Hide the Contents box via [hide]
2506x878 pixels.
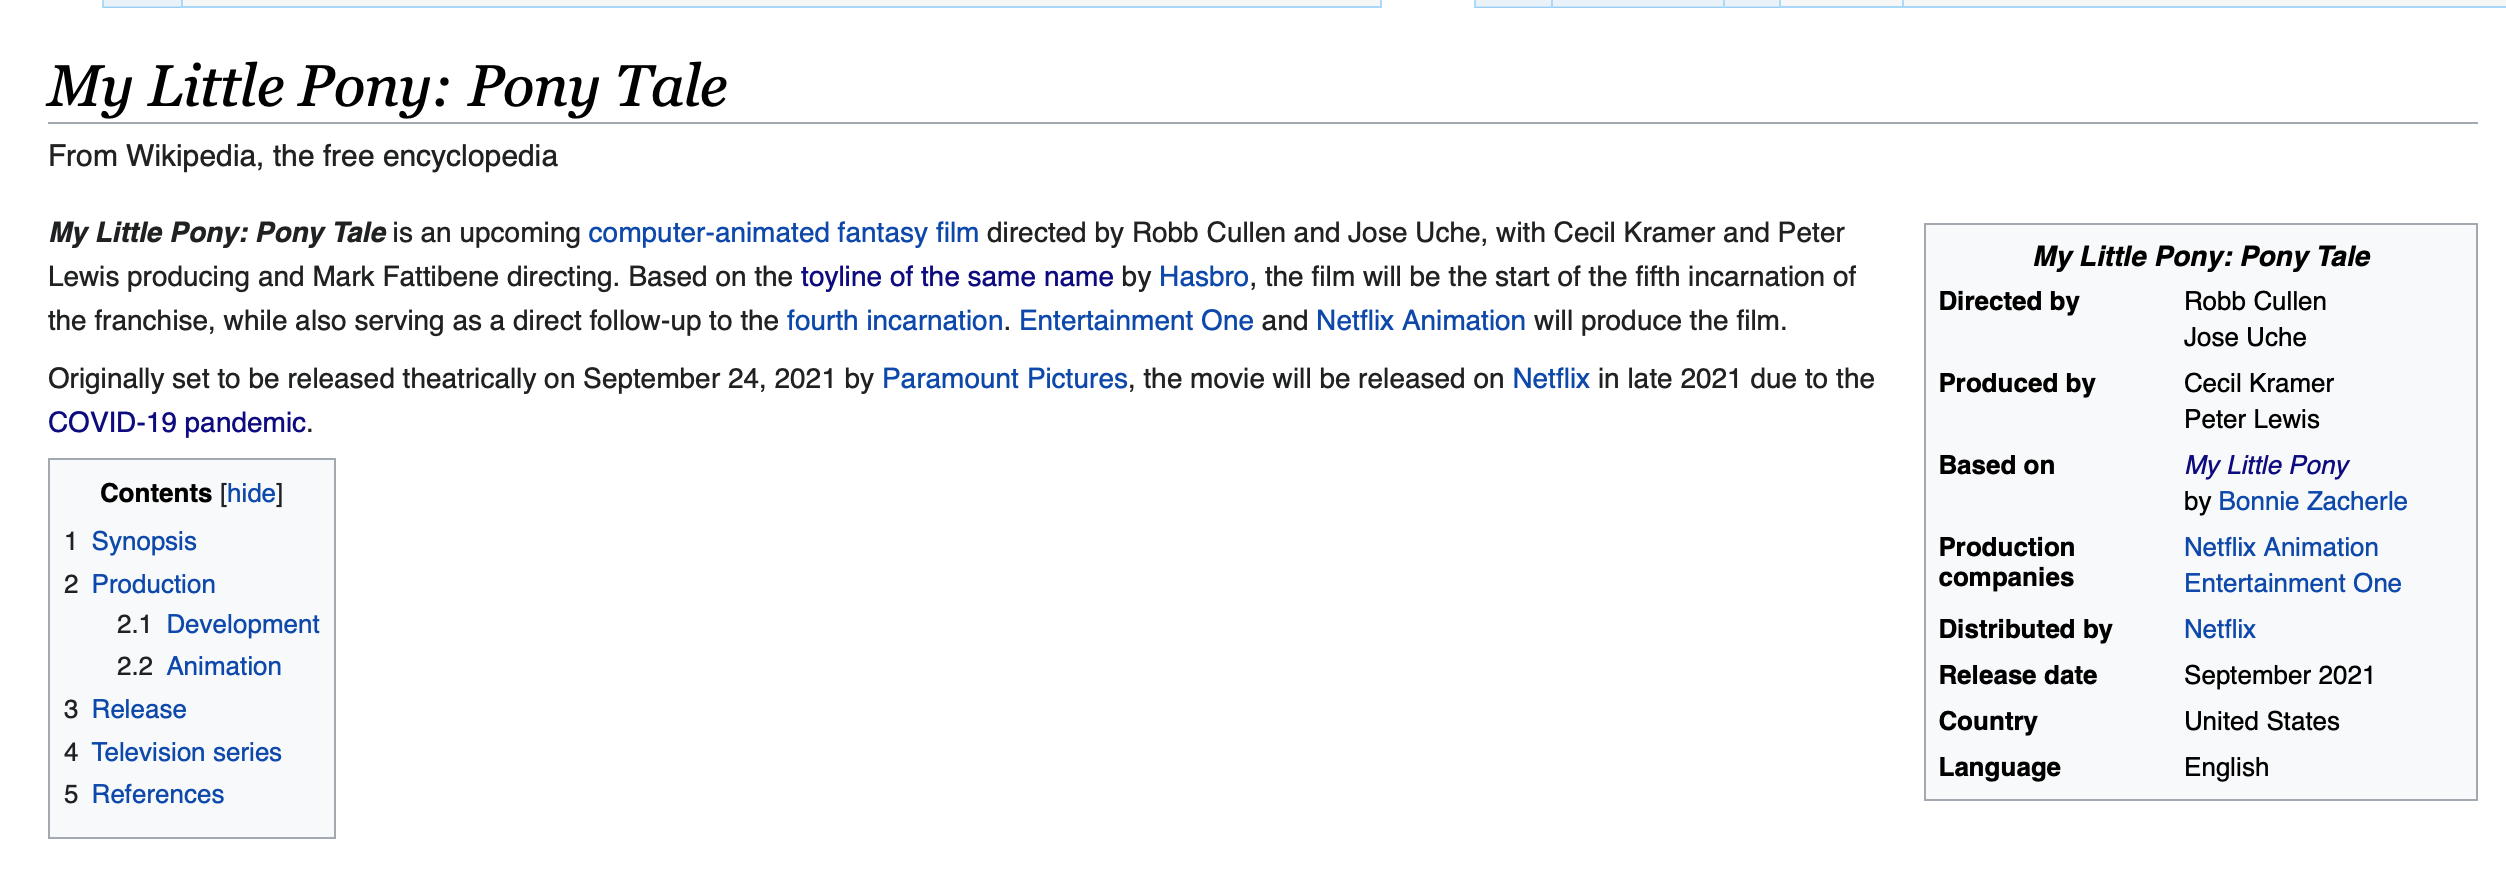(252, 494)
